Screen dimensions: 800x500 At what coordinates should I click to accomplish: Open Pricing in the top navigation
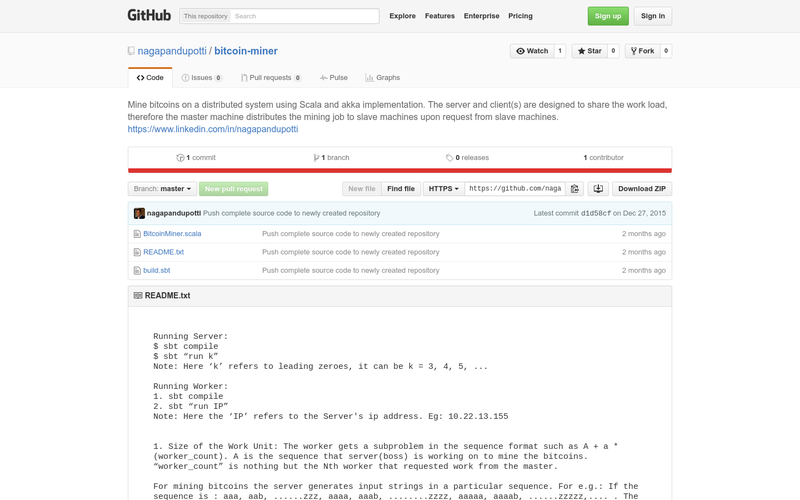tap(520, 16)
